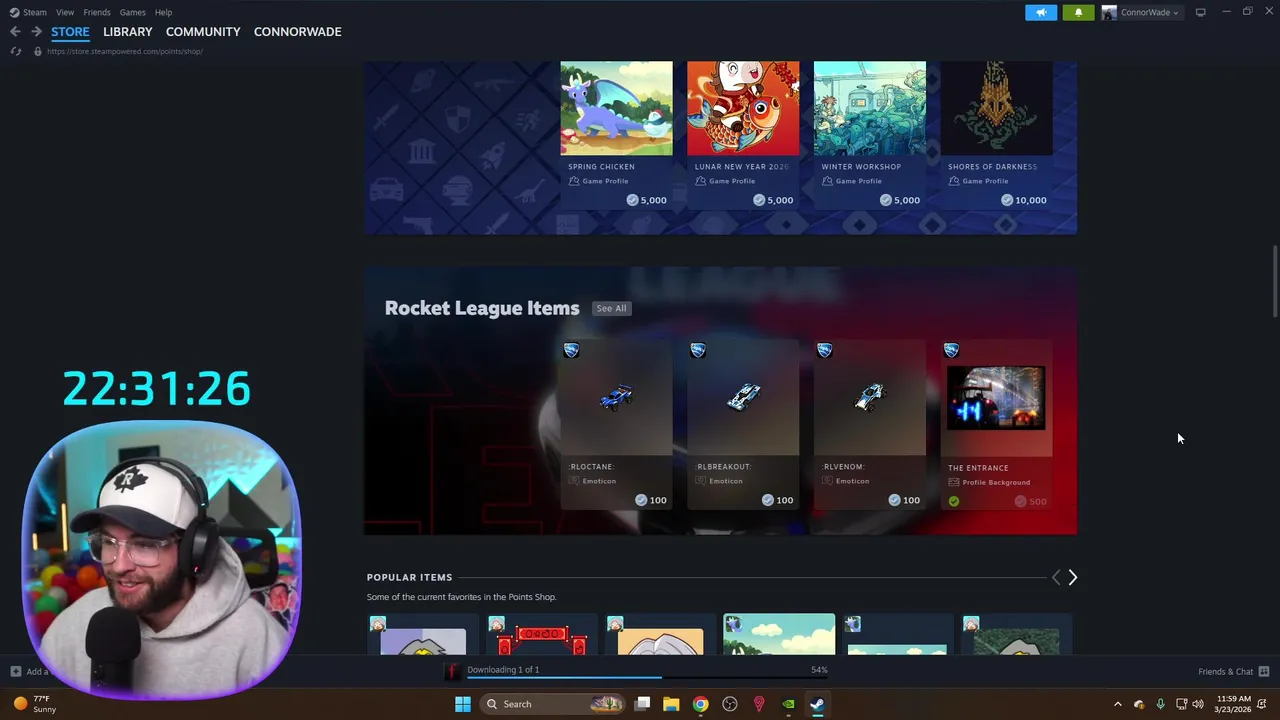
Task: Open The Entrance profile background
Action: (996, 425)
